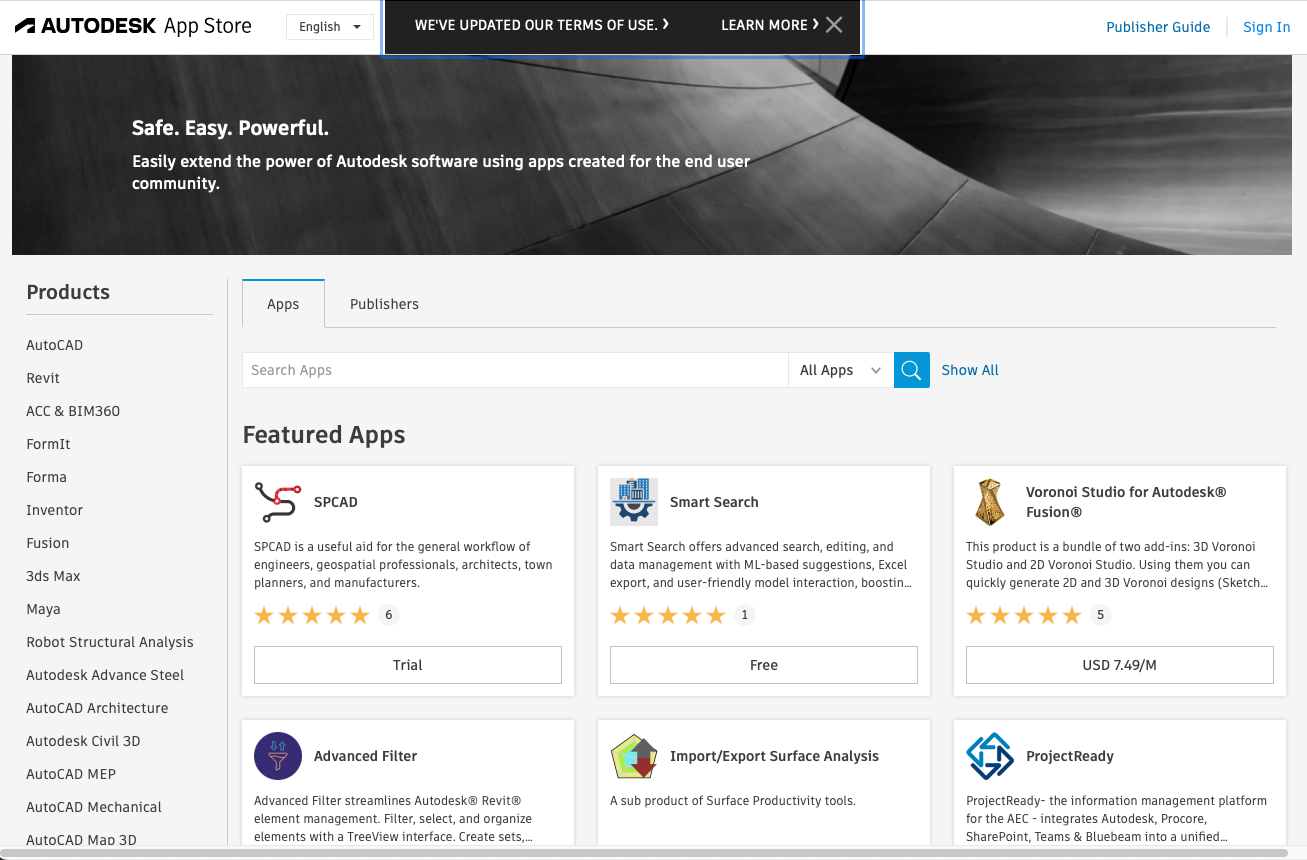Screen dimensions: 1307x860
Task: Click the Voronoi Studio review count badge
Action: [x=1100, y=615]
